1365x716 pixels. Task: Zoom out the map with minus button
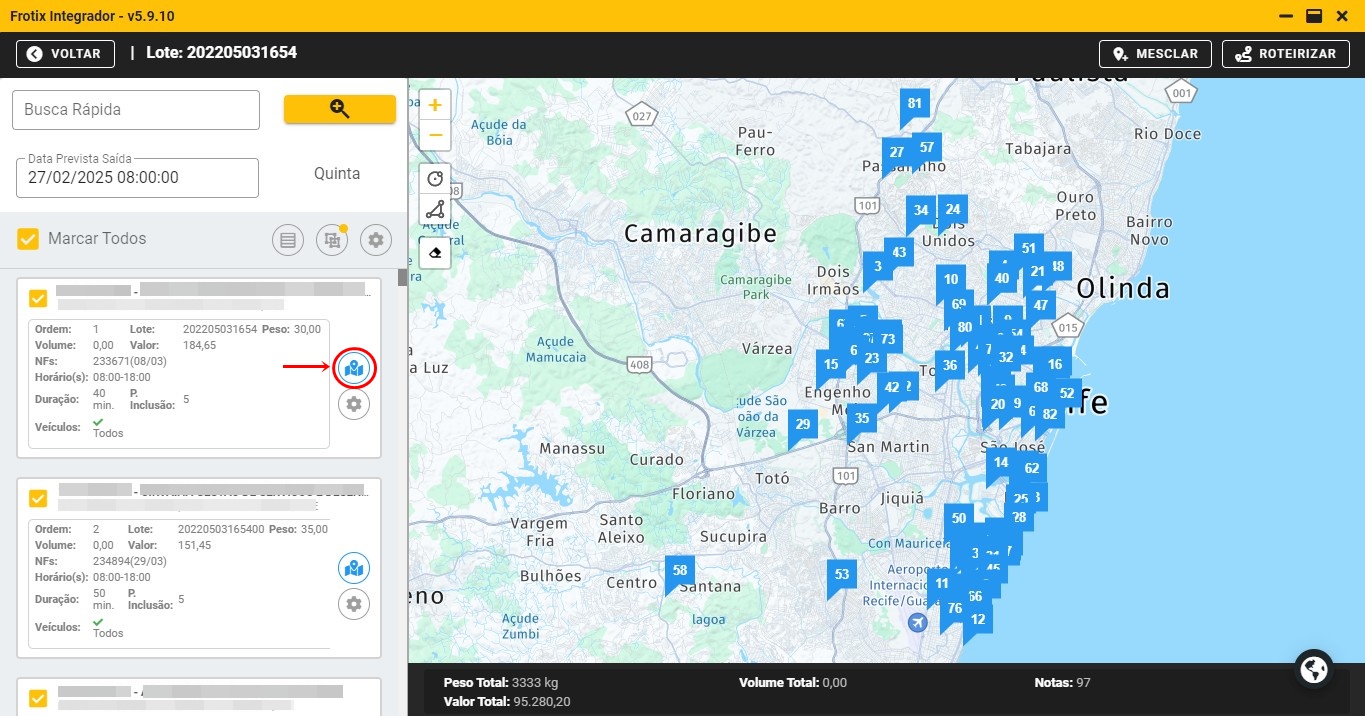pyautogui.click(x=435, y=134)
